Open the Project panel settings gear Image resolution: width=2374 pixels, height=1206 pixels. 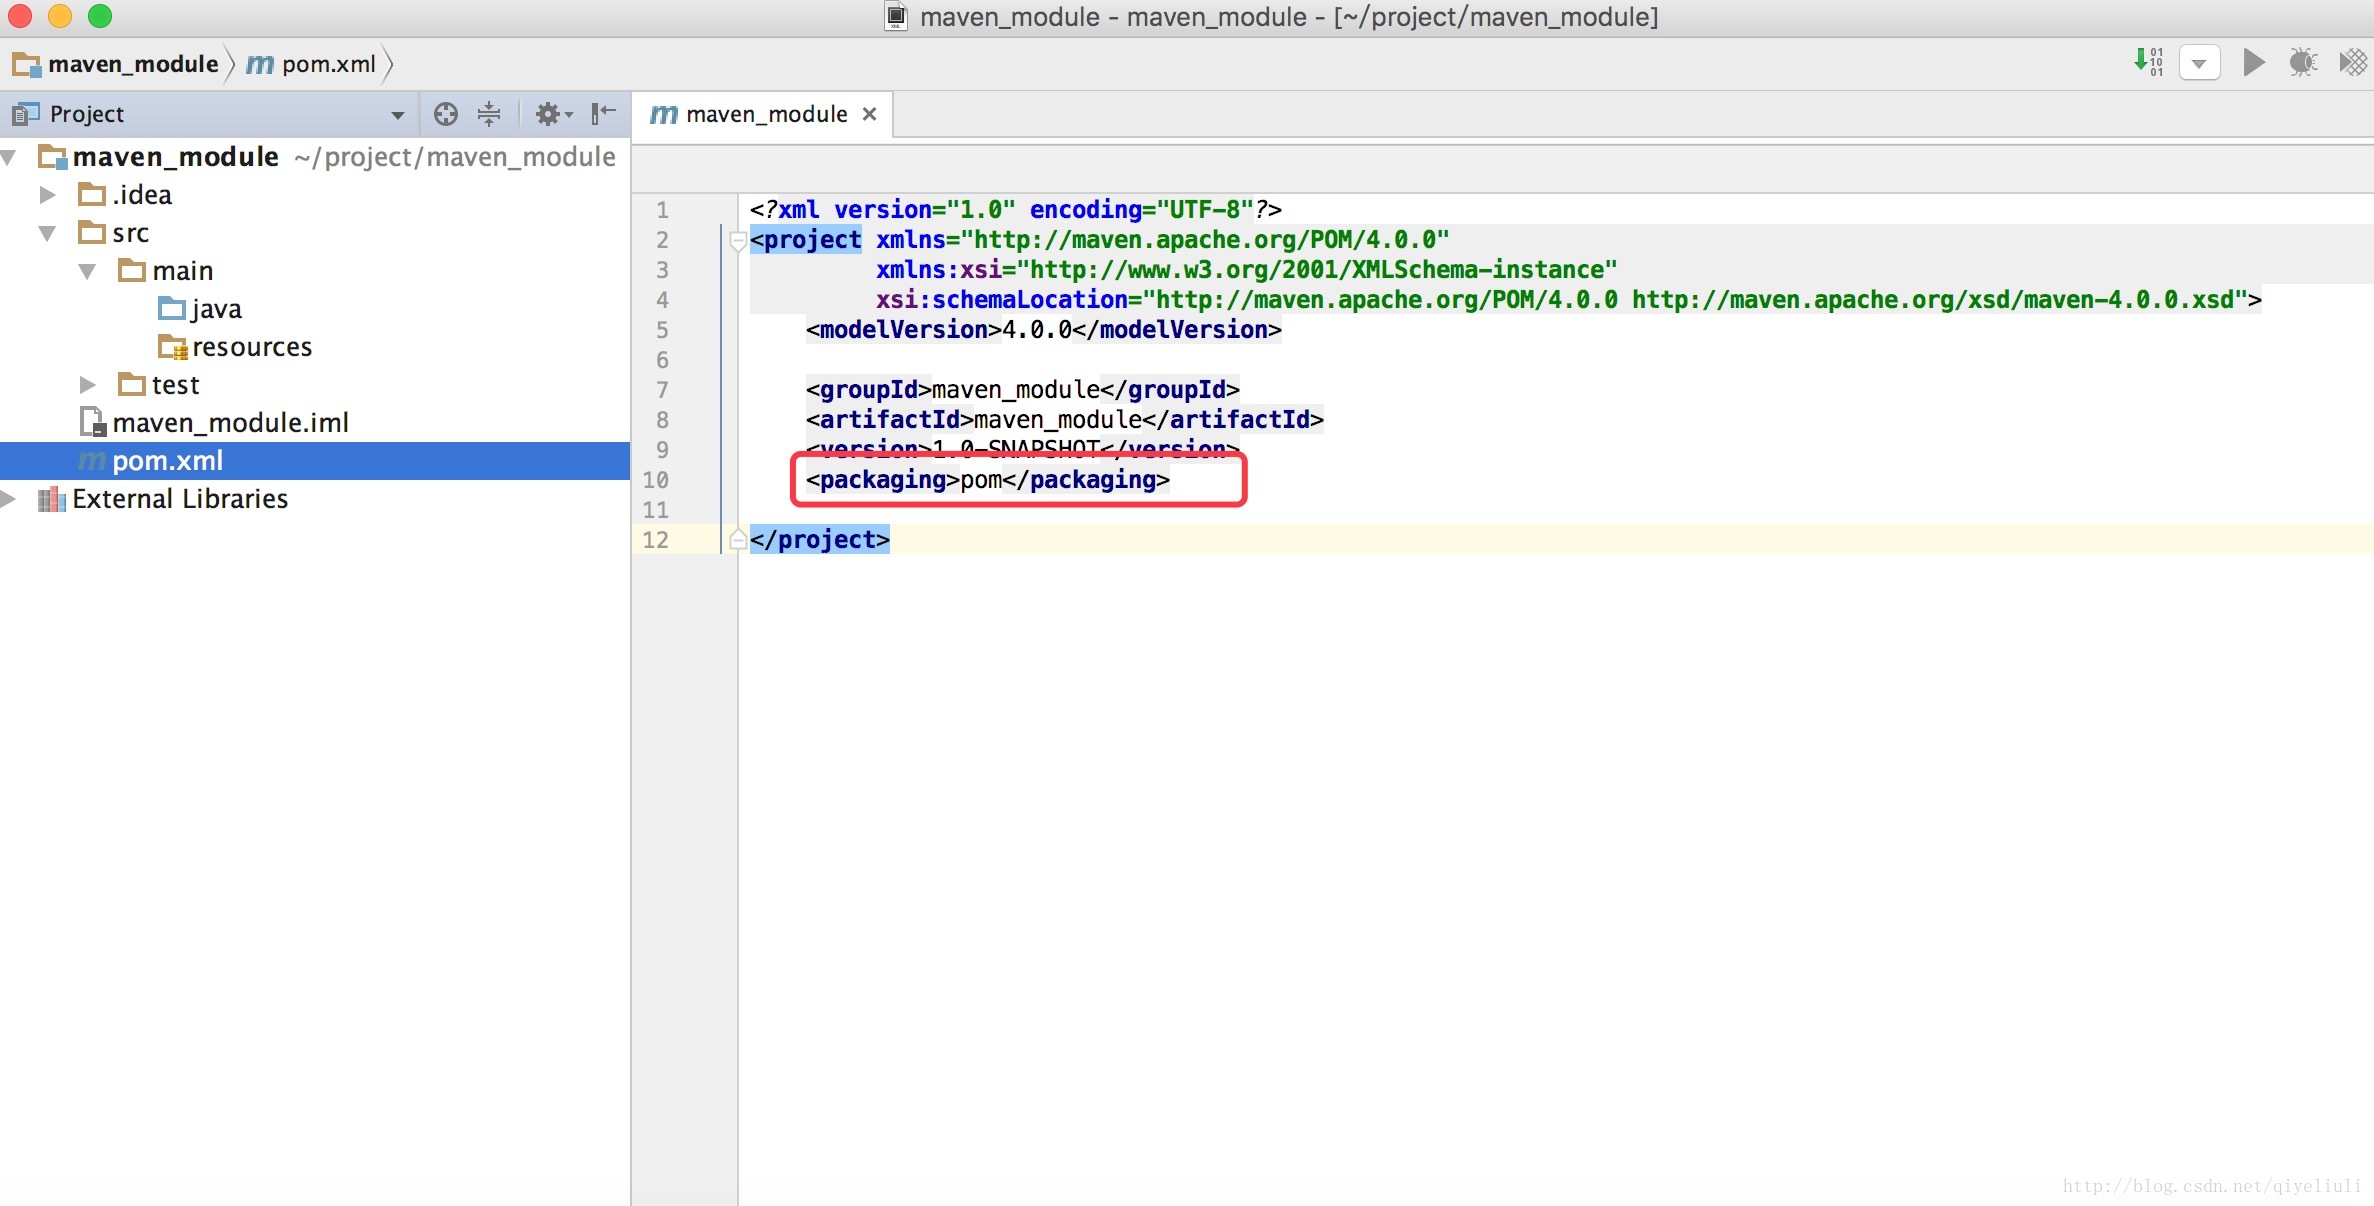pyautogui.click(x=553, y=114)
